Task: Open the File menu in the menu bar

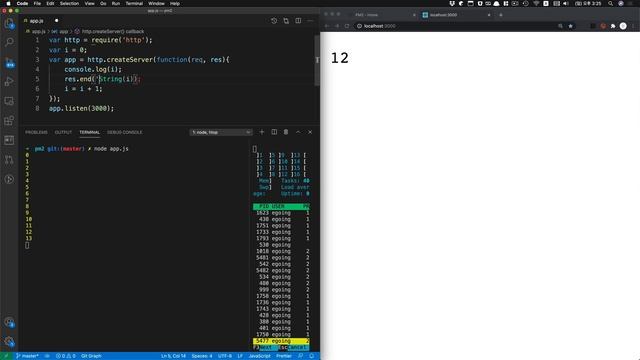Action: 37,3
